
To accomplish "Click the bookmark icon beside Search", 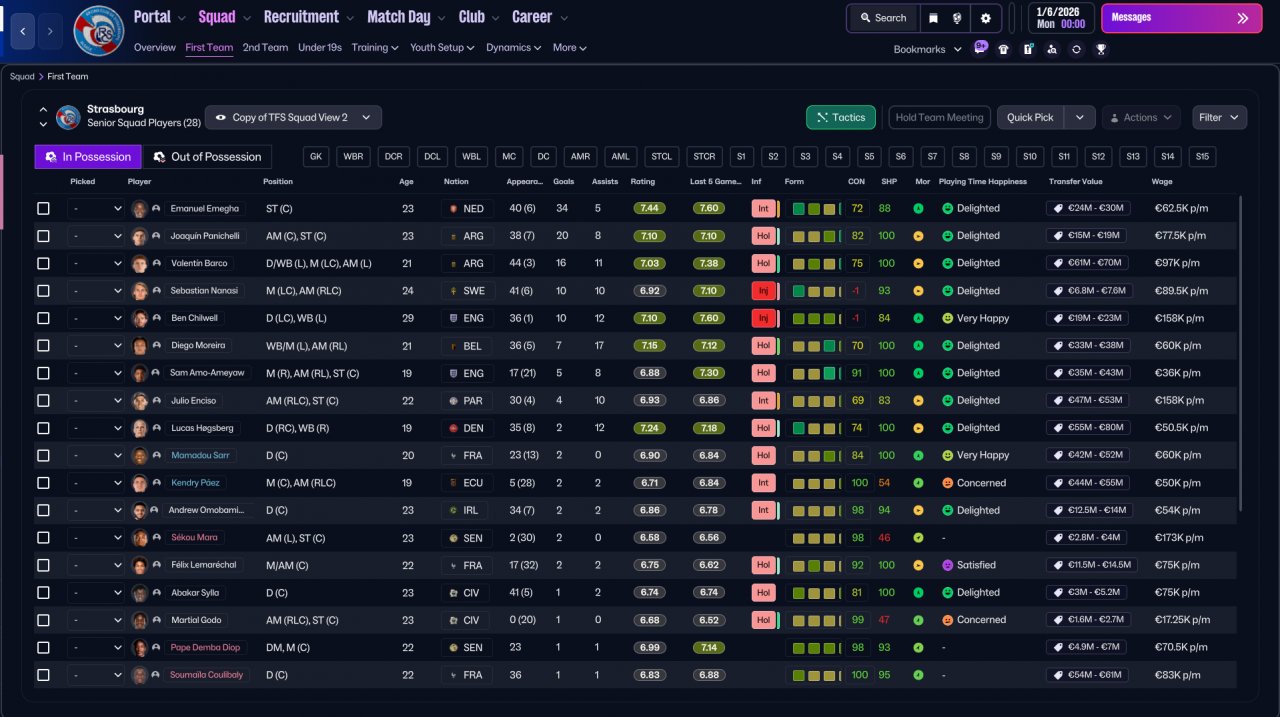I will (x=933, y=18).
